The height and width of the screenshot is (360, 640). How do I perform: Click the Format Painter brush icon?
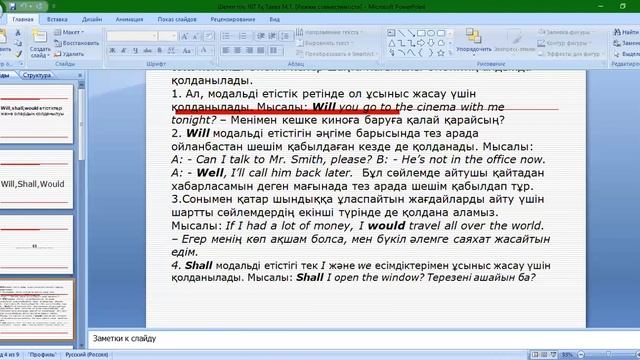(x=18, y=54)
